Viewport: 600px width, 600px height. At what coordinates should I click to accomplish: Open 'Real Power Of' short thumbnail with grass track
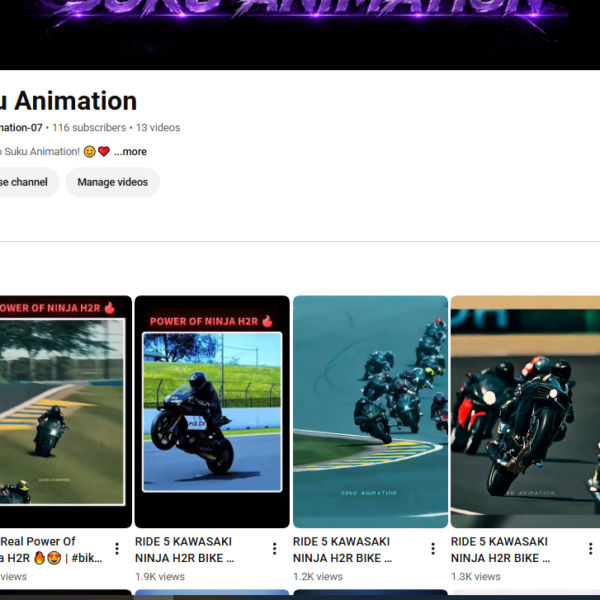pyautogui.click(x=66, y=412)
